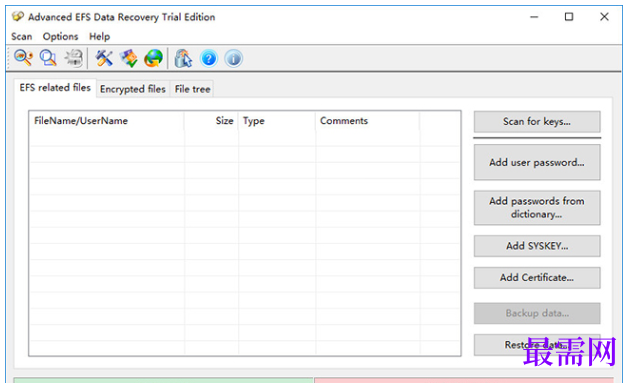Click the scan for encrypted files icon

click(48, 58)
